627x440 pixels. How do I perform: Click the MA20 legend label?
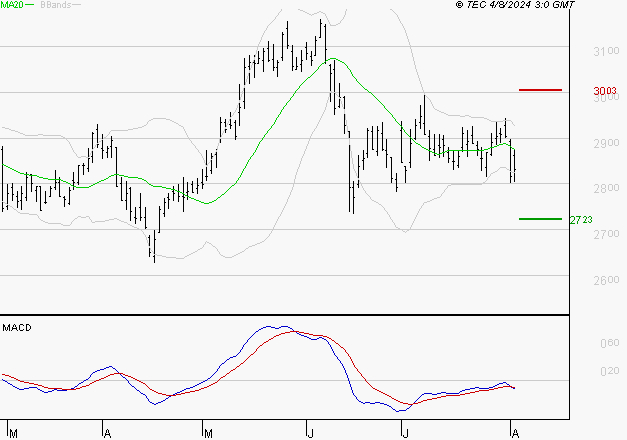(12, 4)
